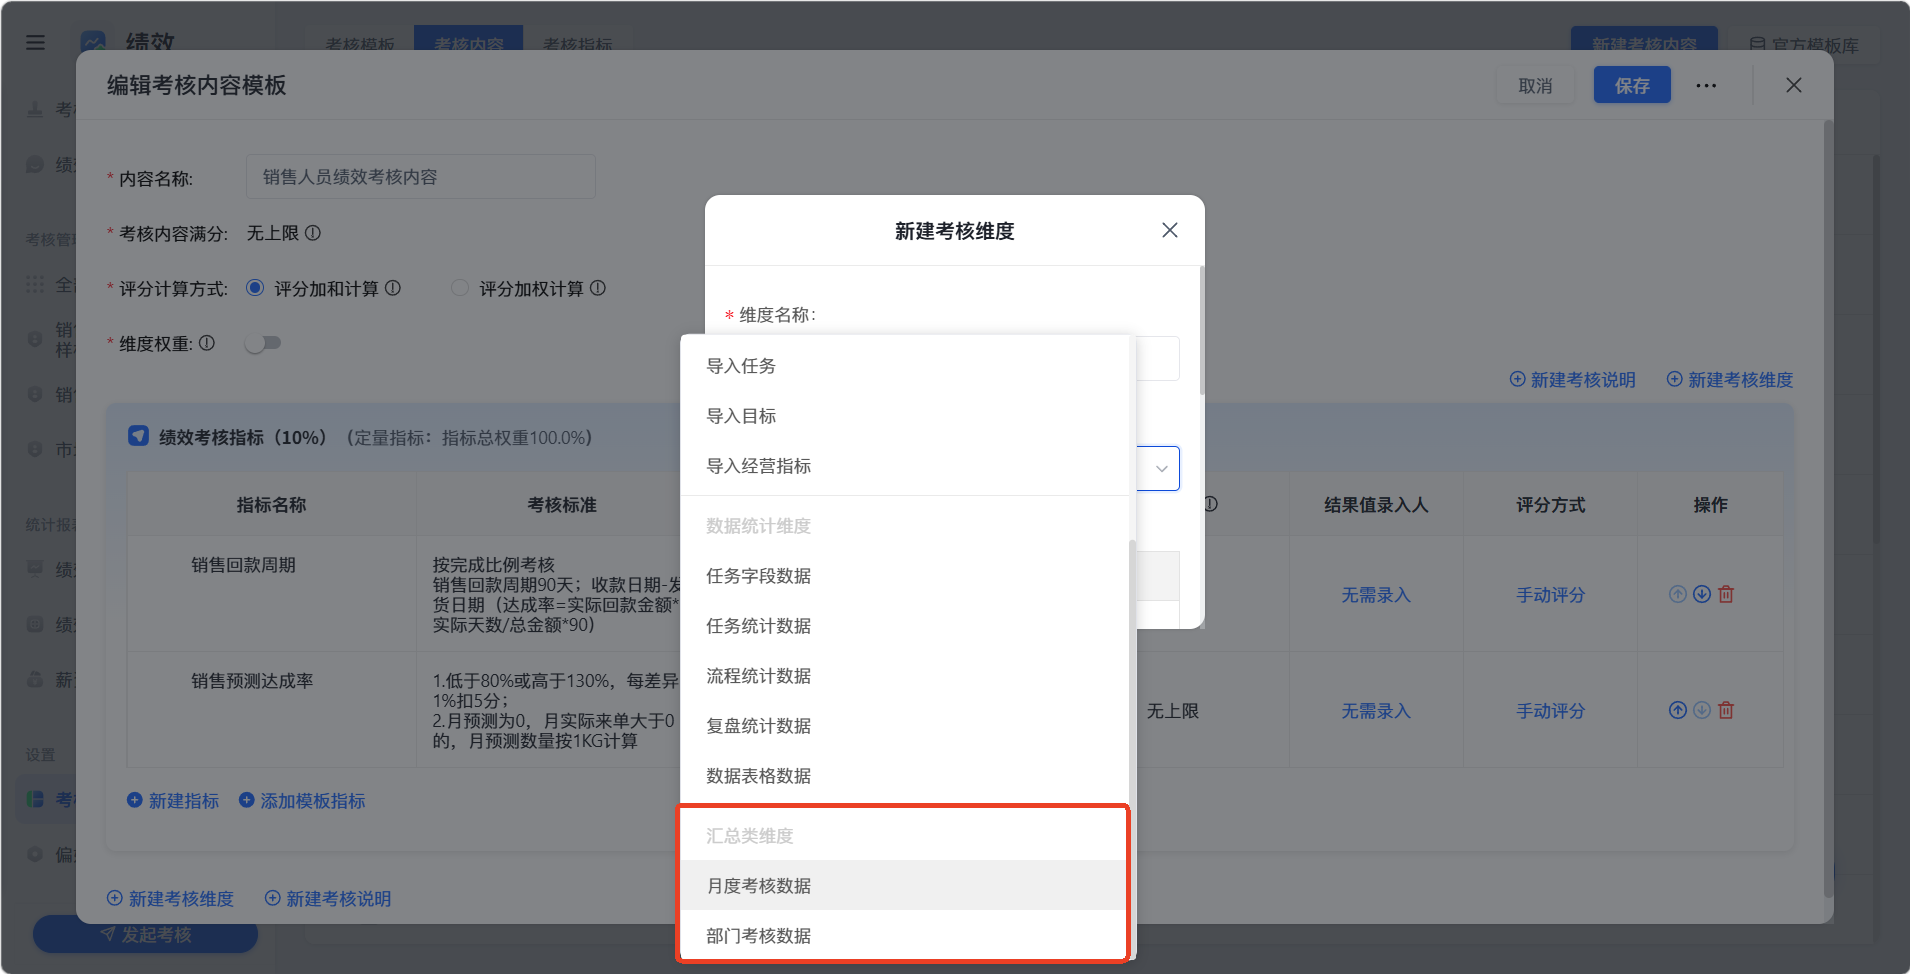Select 流程统计数据 option

click(x=905, y=676)
